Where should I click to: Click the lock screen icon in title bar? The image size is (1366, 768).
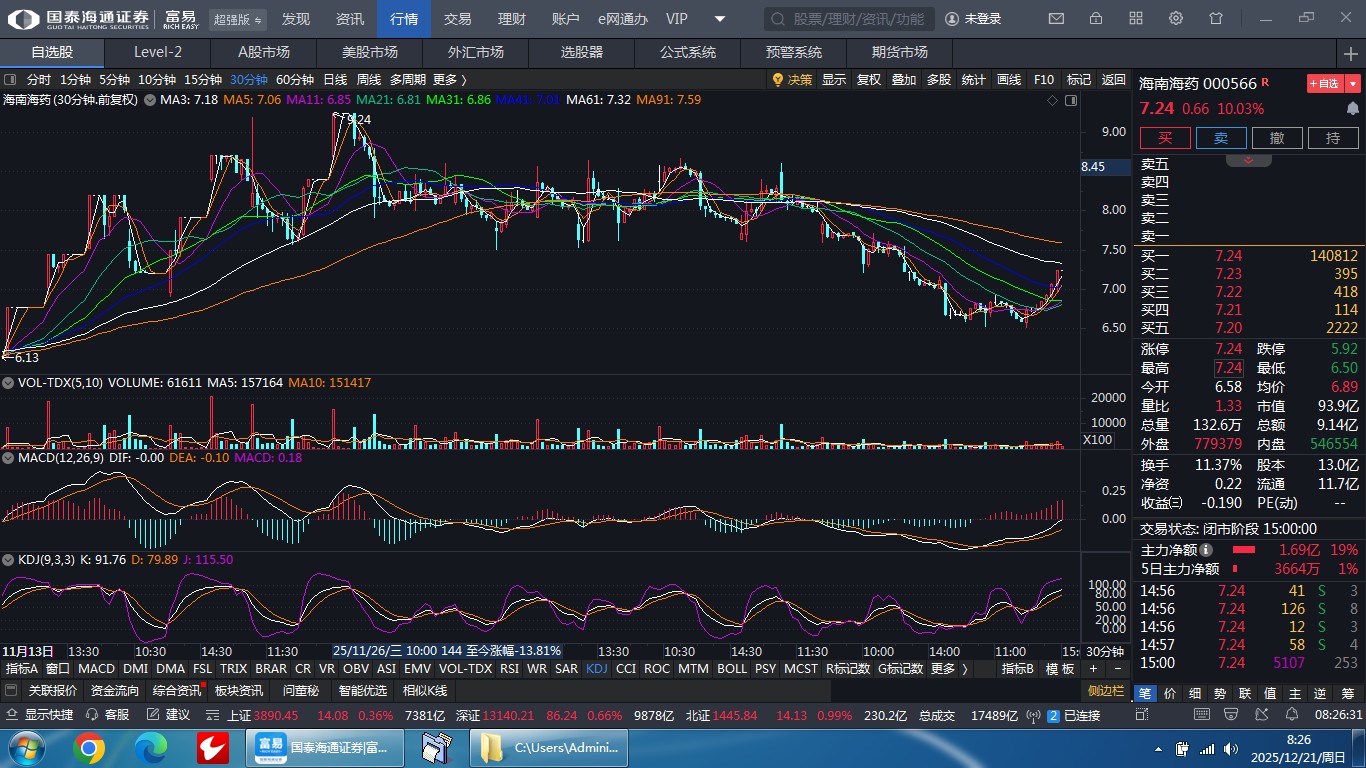pyautogui.click(x=1096, y=19)
